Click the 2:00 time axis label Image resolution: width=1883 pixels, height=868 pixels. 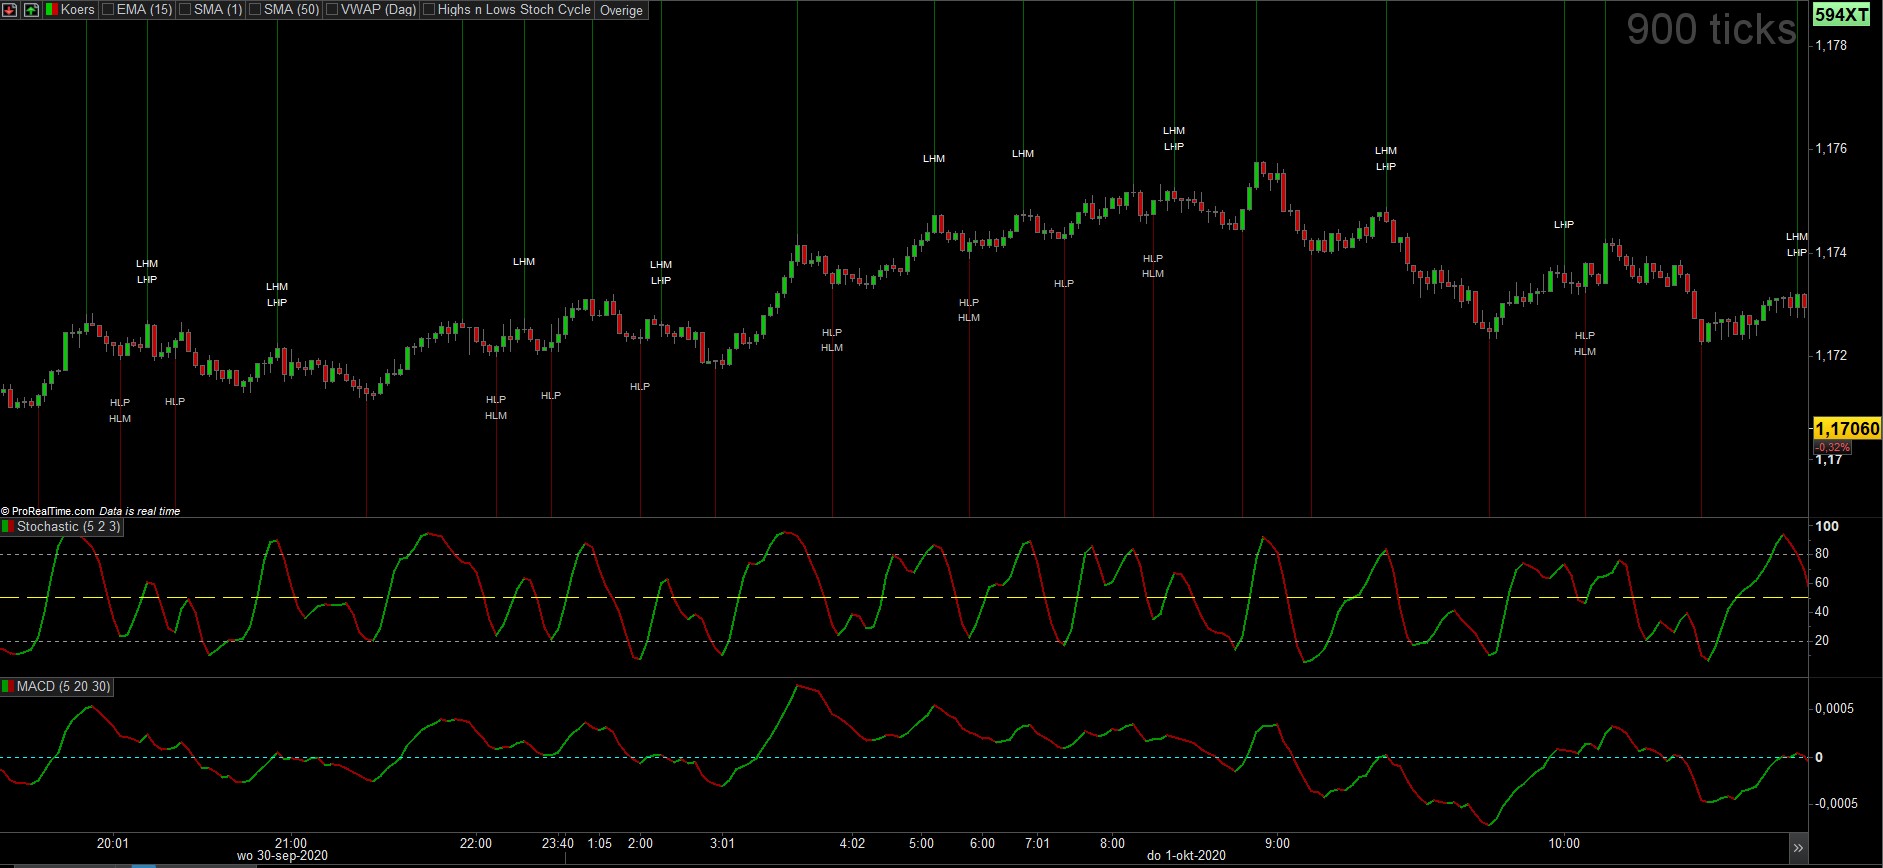[640, 843]
